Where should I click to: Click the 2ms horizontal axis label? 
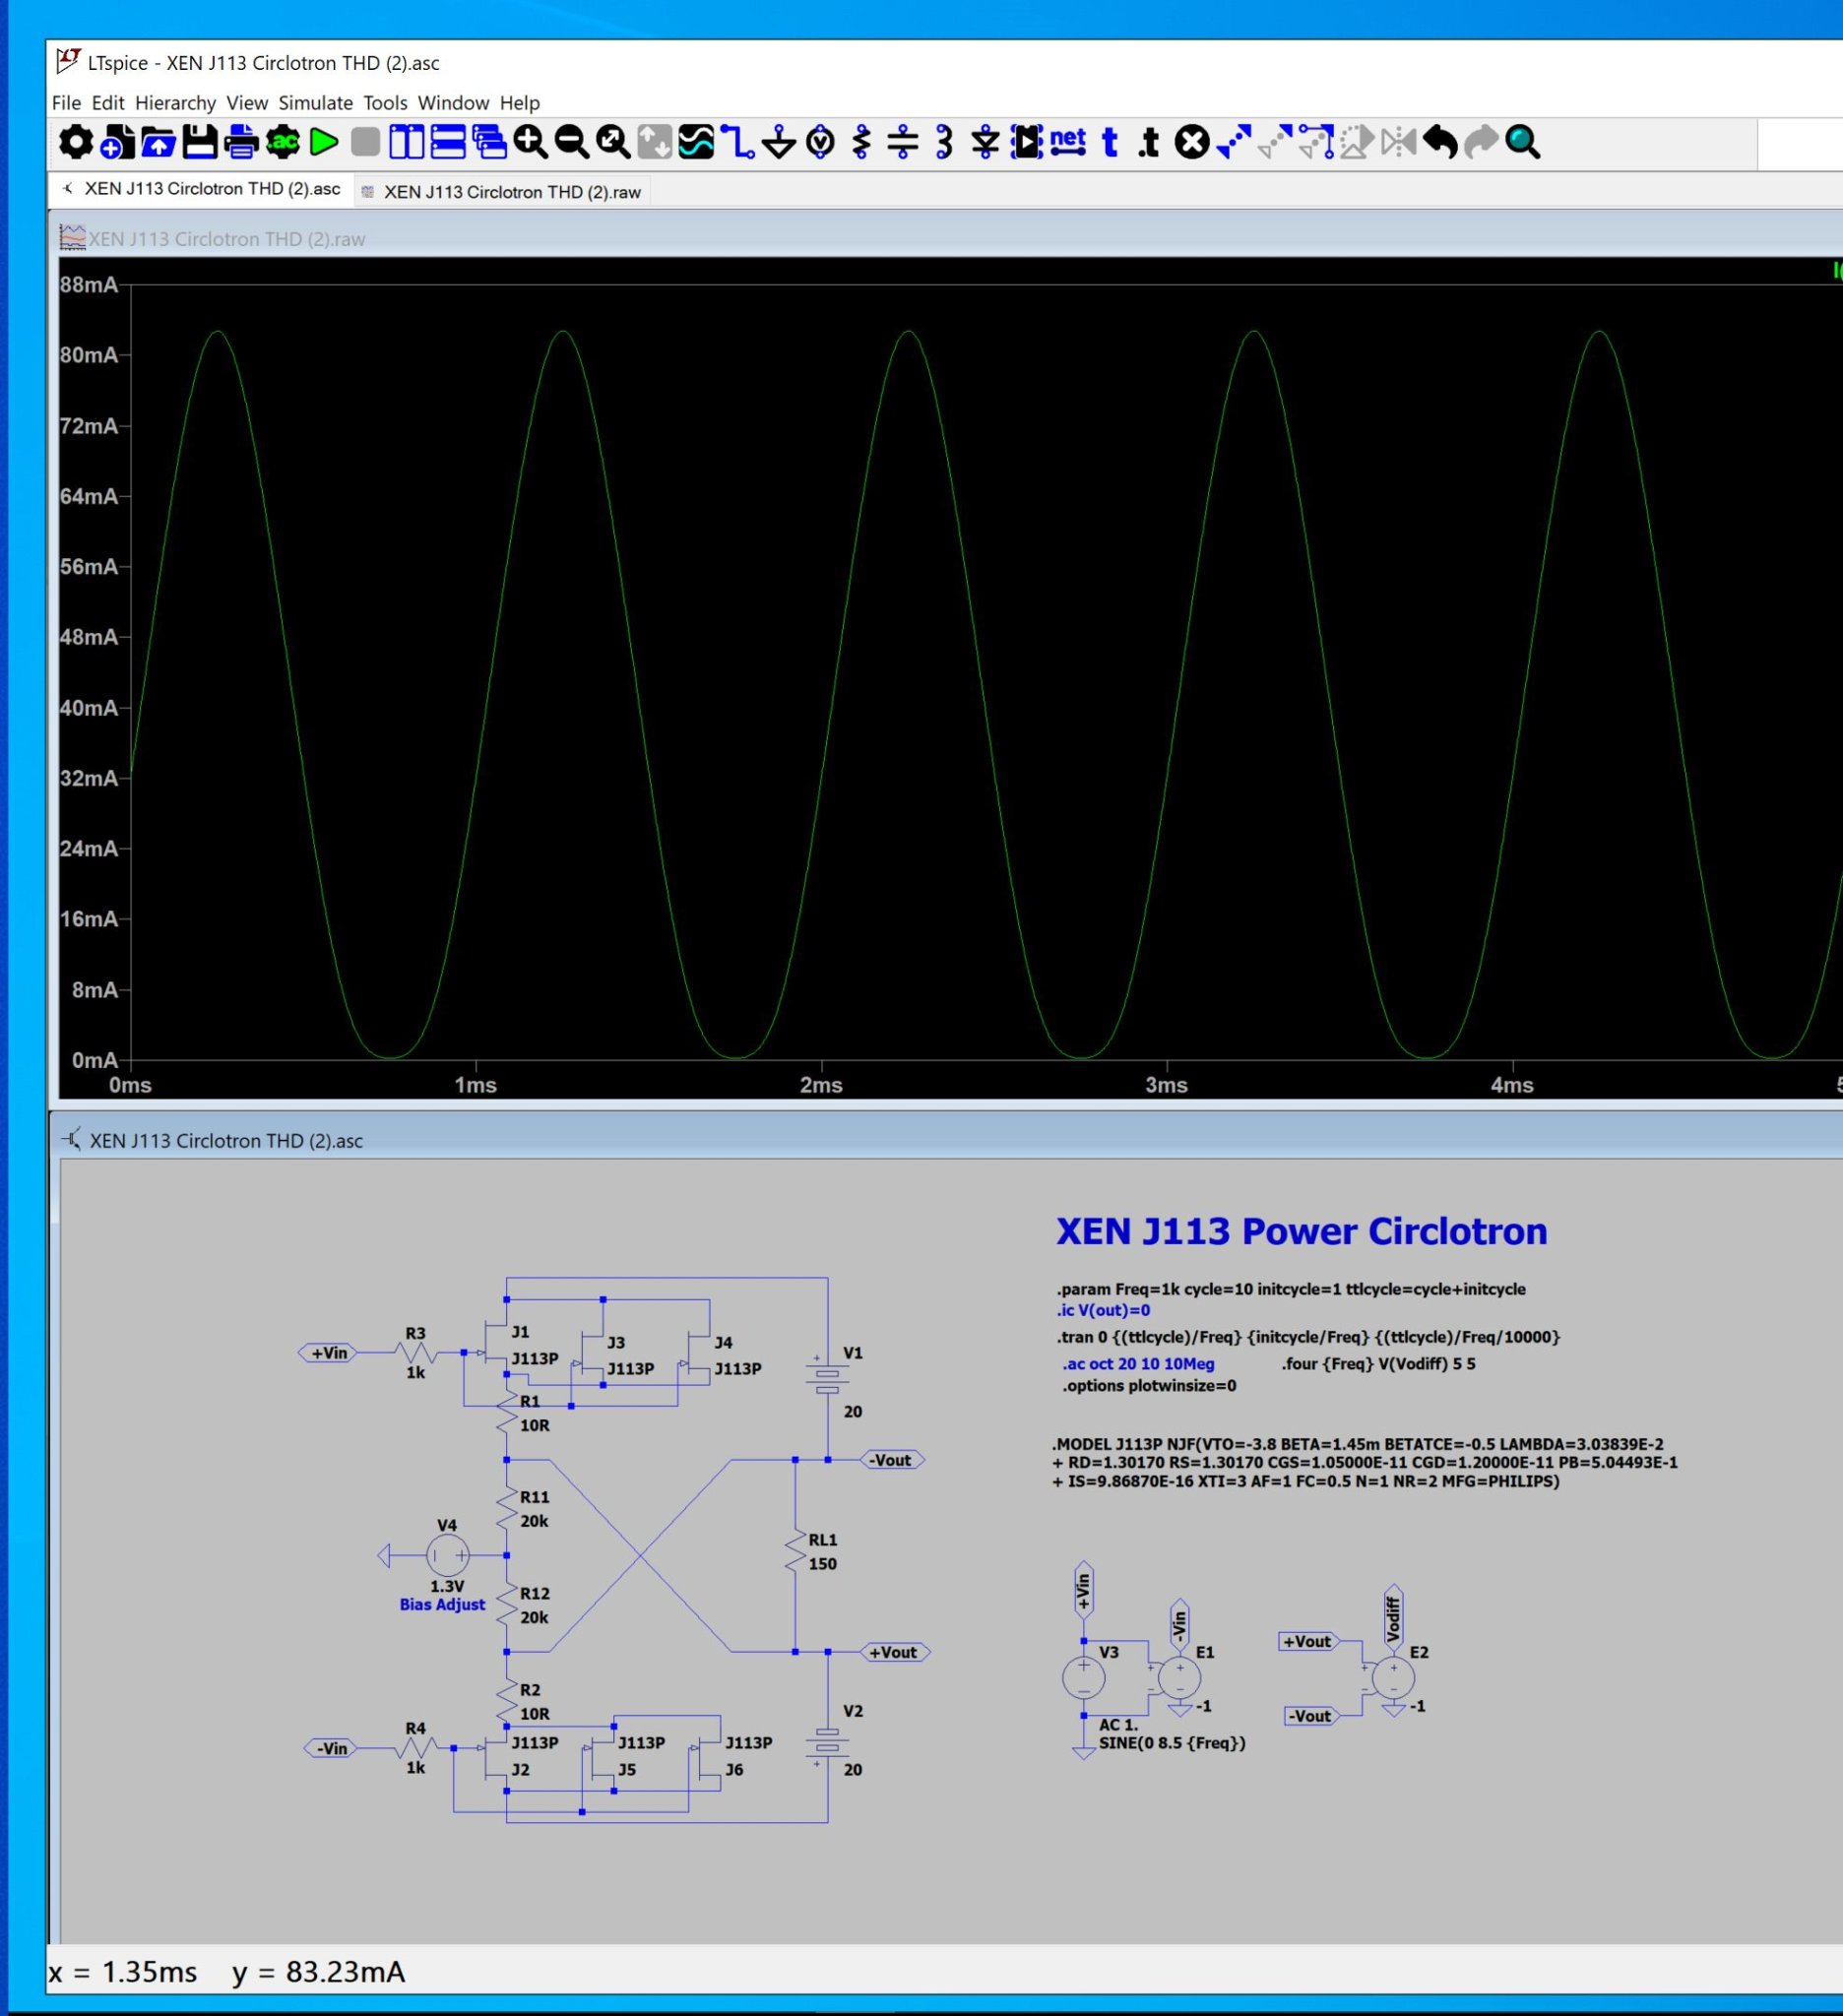click(x=820, y=1085)
